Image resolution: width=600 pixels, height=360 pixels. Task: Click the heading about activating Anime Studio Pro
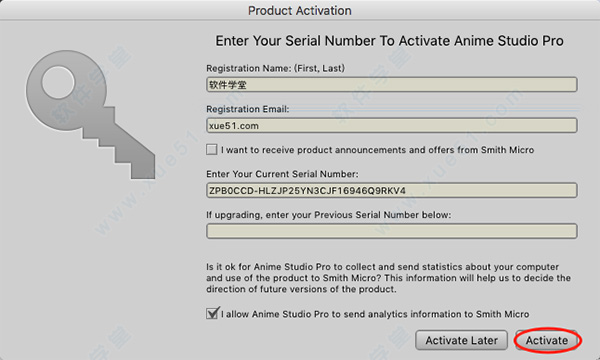tap(389, 41)
